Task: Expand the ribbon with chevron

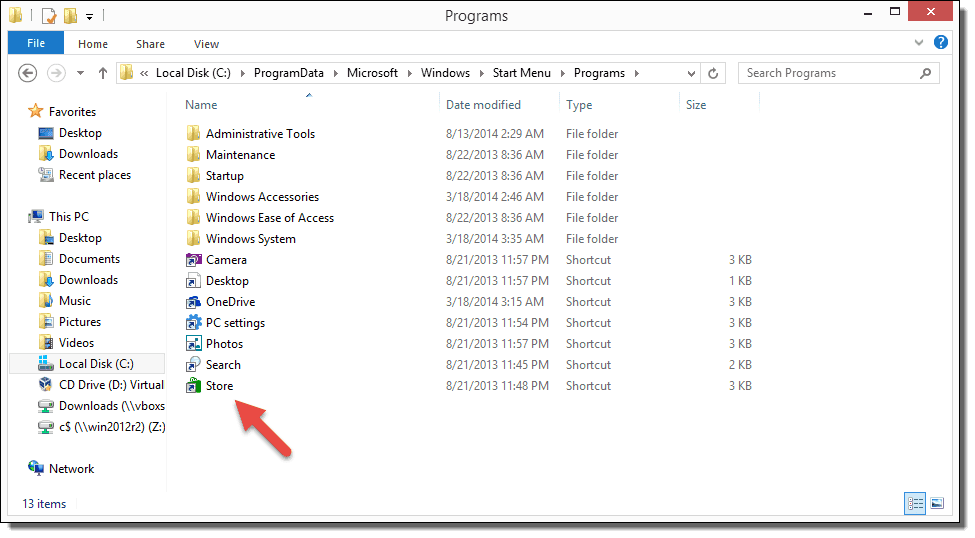Action: click(x=918, y=43)
